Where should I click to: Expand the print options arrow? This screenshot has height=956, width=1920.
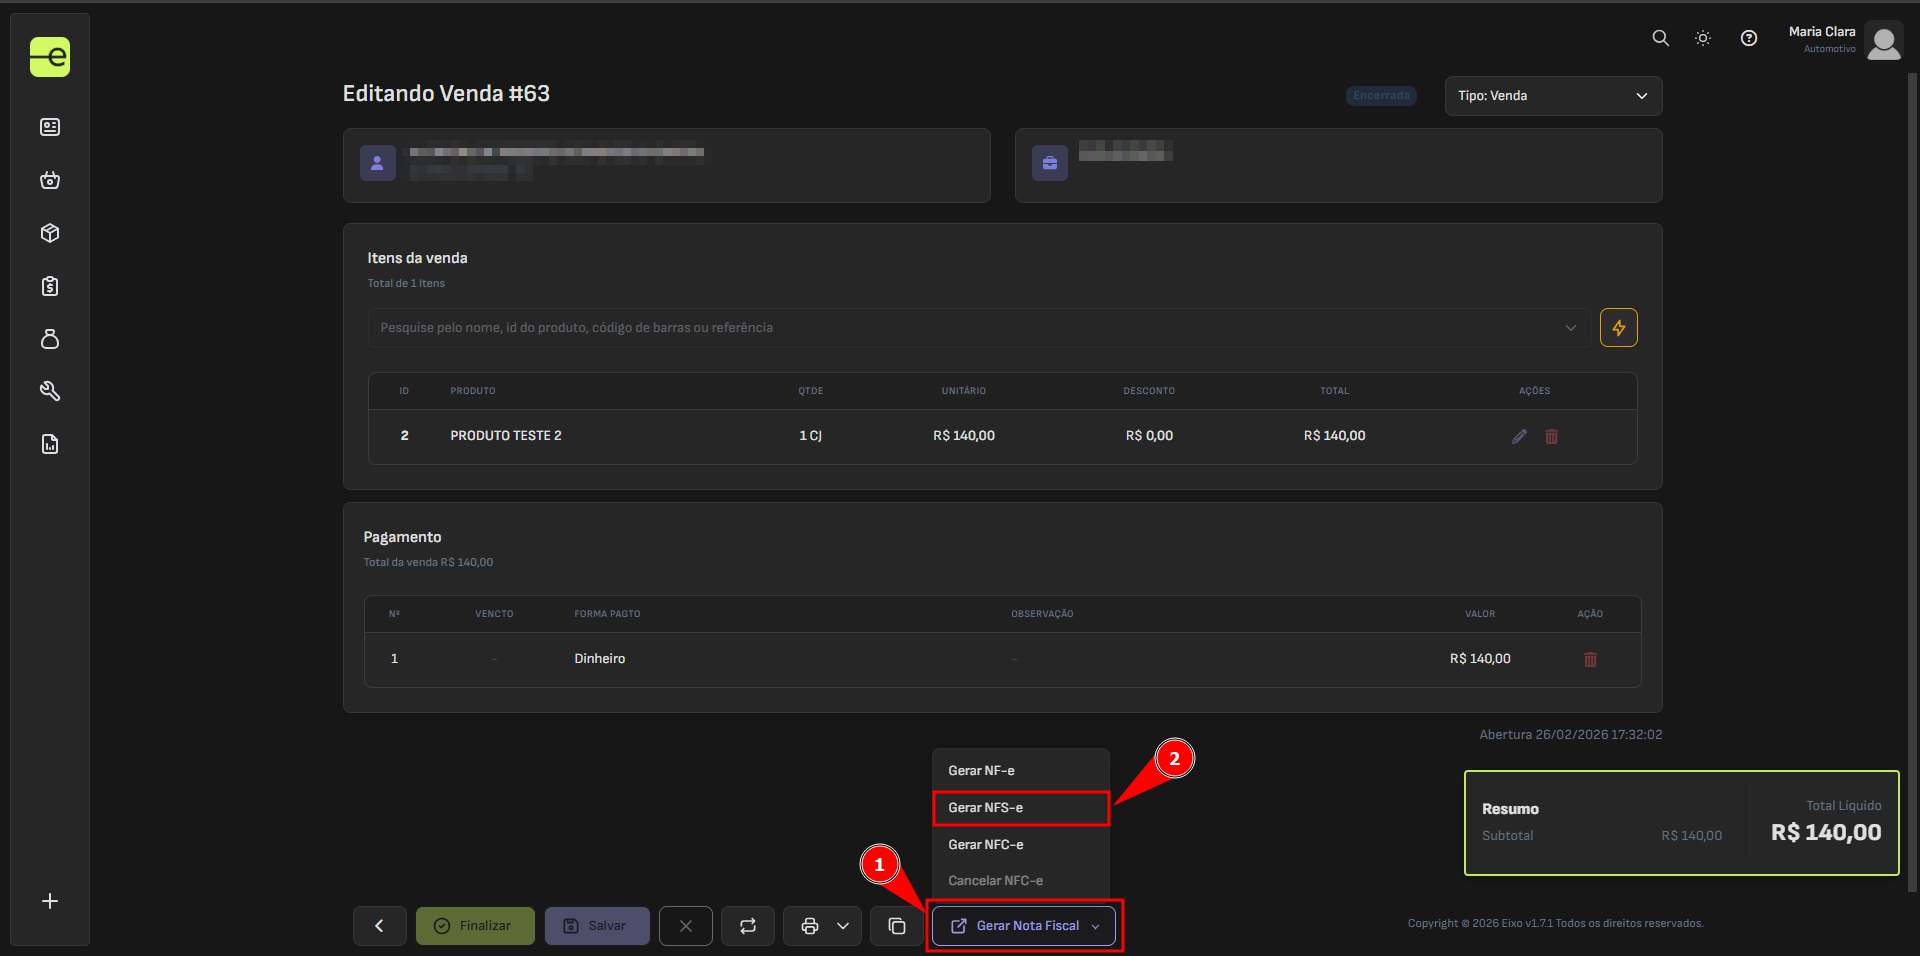point(843,926)
